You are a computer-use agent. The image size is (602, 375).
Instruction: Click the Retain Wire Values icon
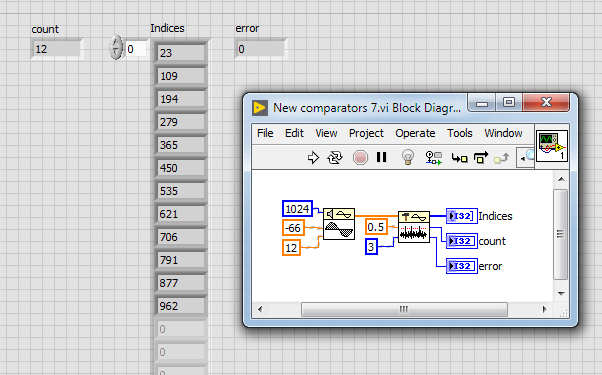tap(434, 157)
